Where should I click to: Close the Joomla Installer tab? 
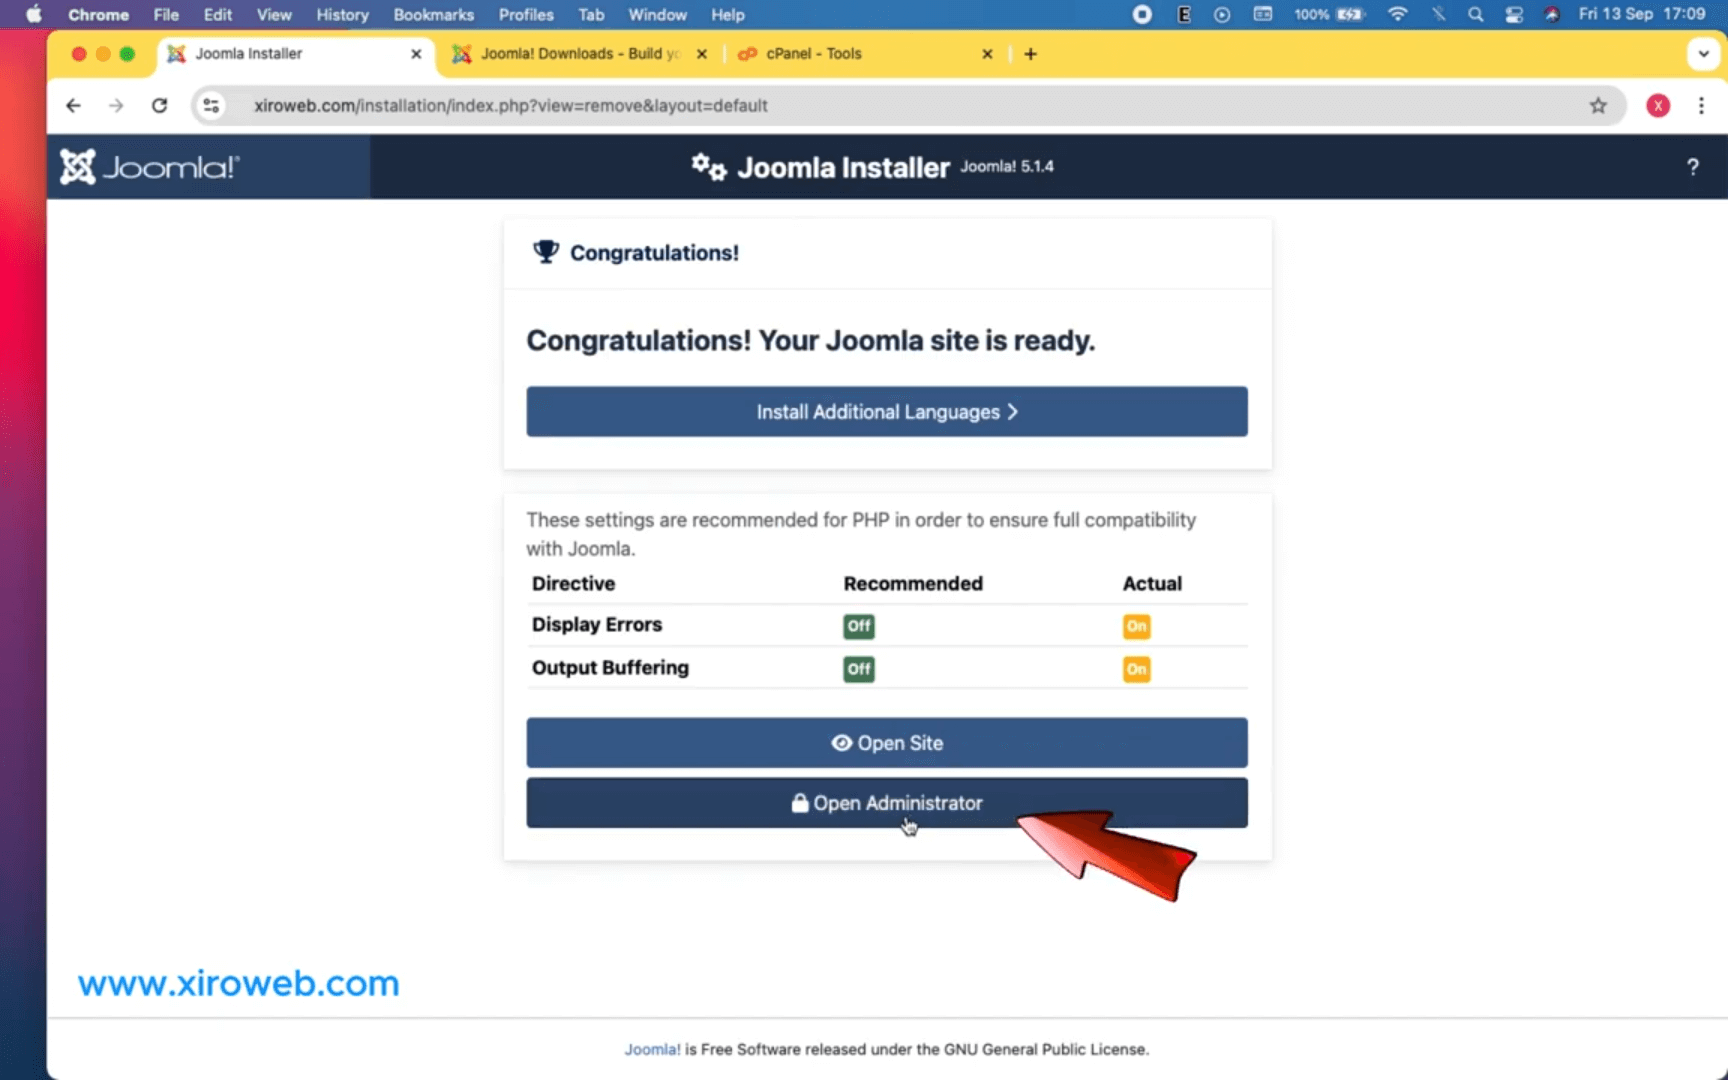(x=416, y=54)
